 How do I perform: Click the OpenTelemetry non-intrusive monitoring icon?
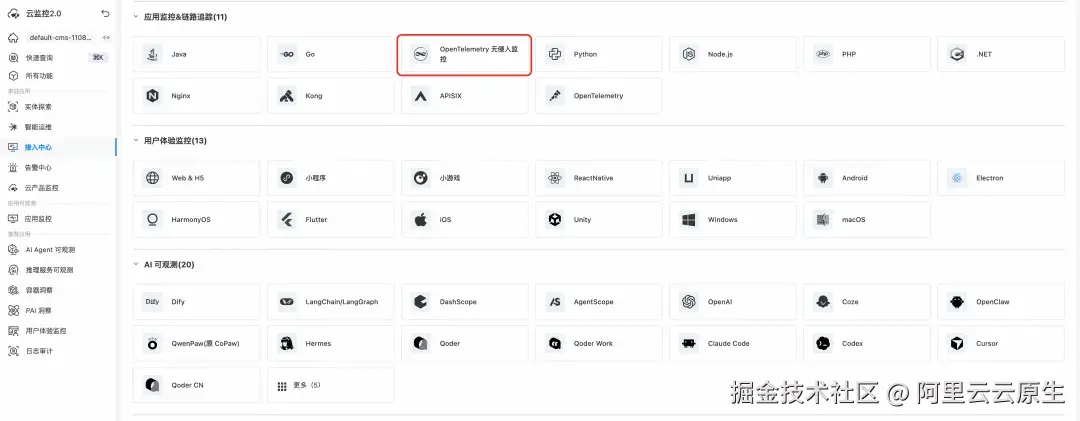pos(421,54)
